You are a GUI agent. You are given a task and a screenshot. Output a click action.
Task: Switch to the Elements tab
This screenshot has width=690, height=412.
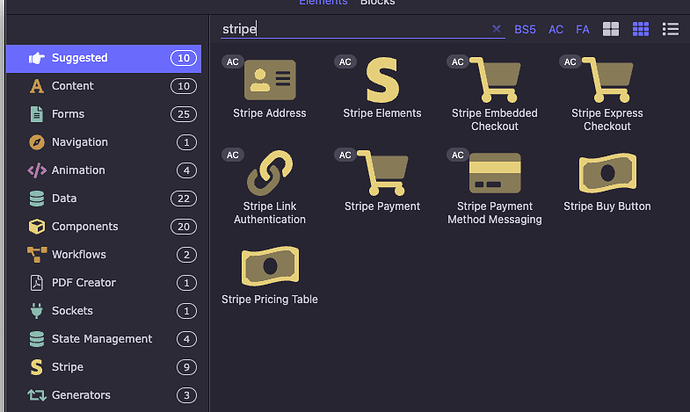323,3
